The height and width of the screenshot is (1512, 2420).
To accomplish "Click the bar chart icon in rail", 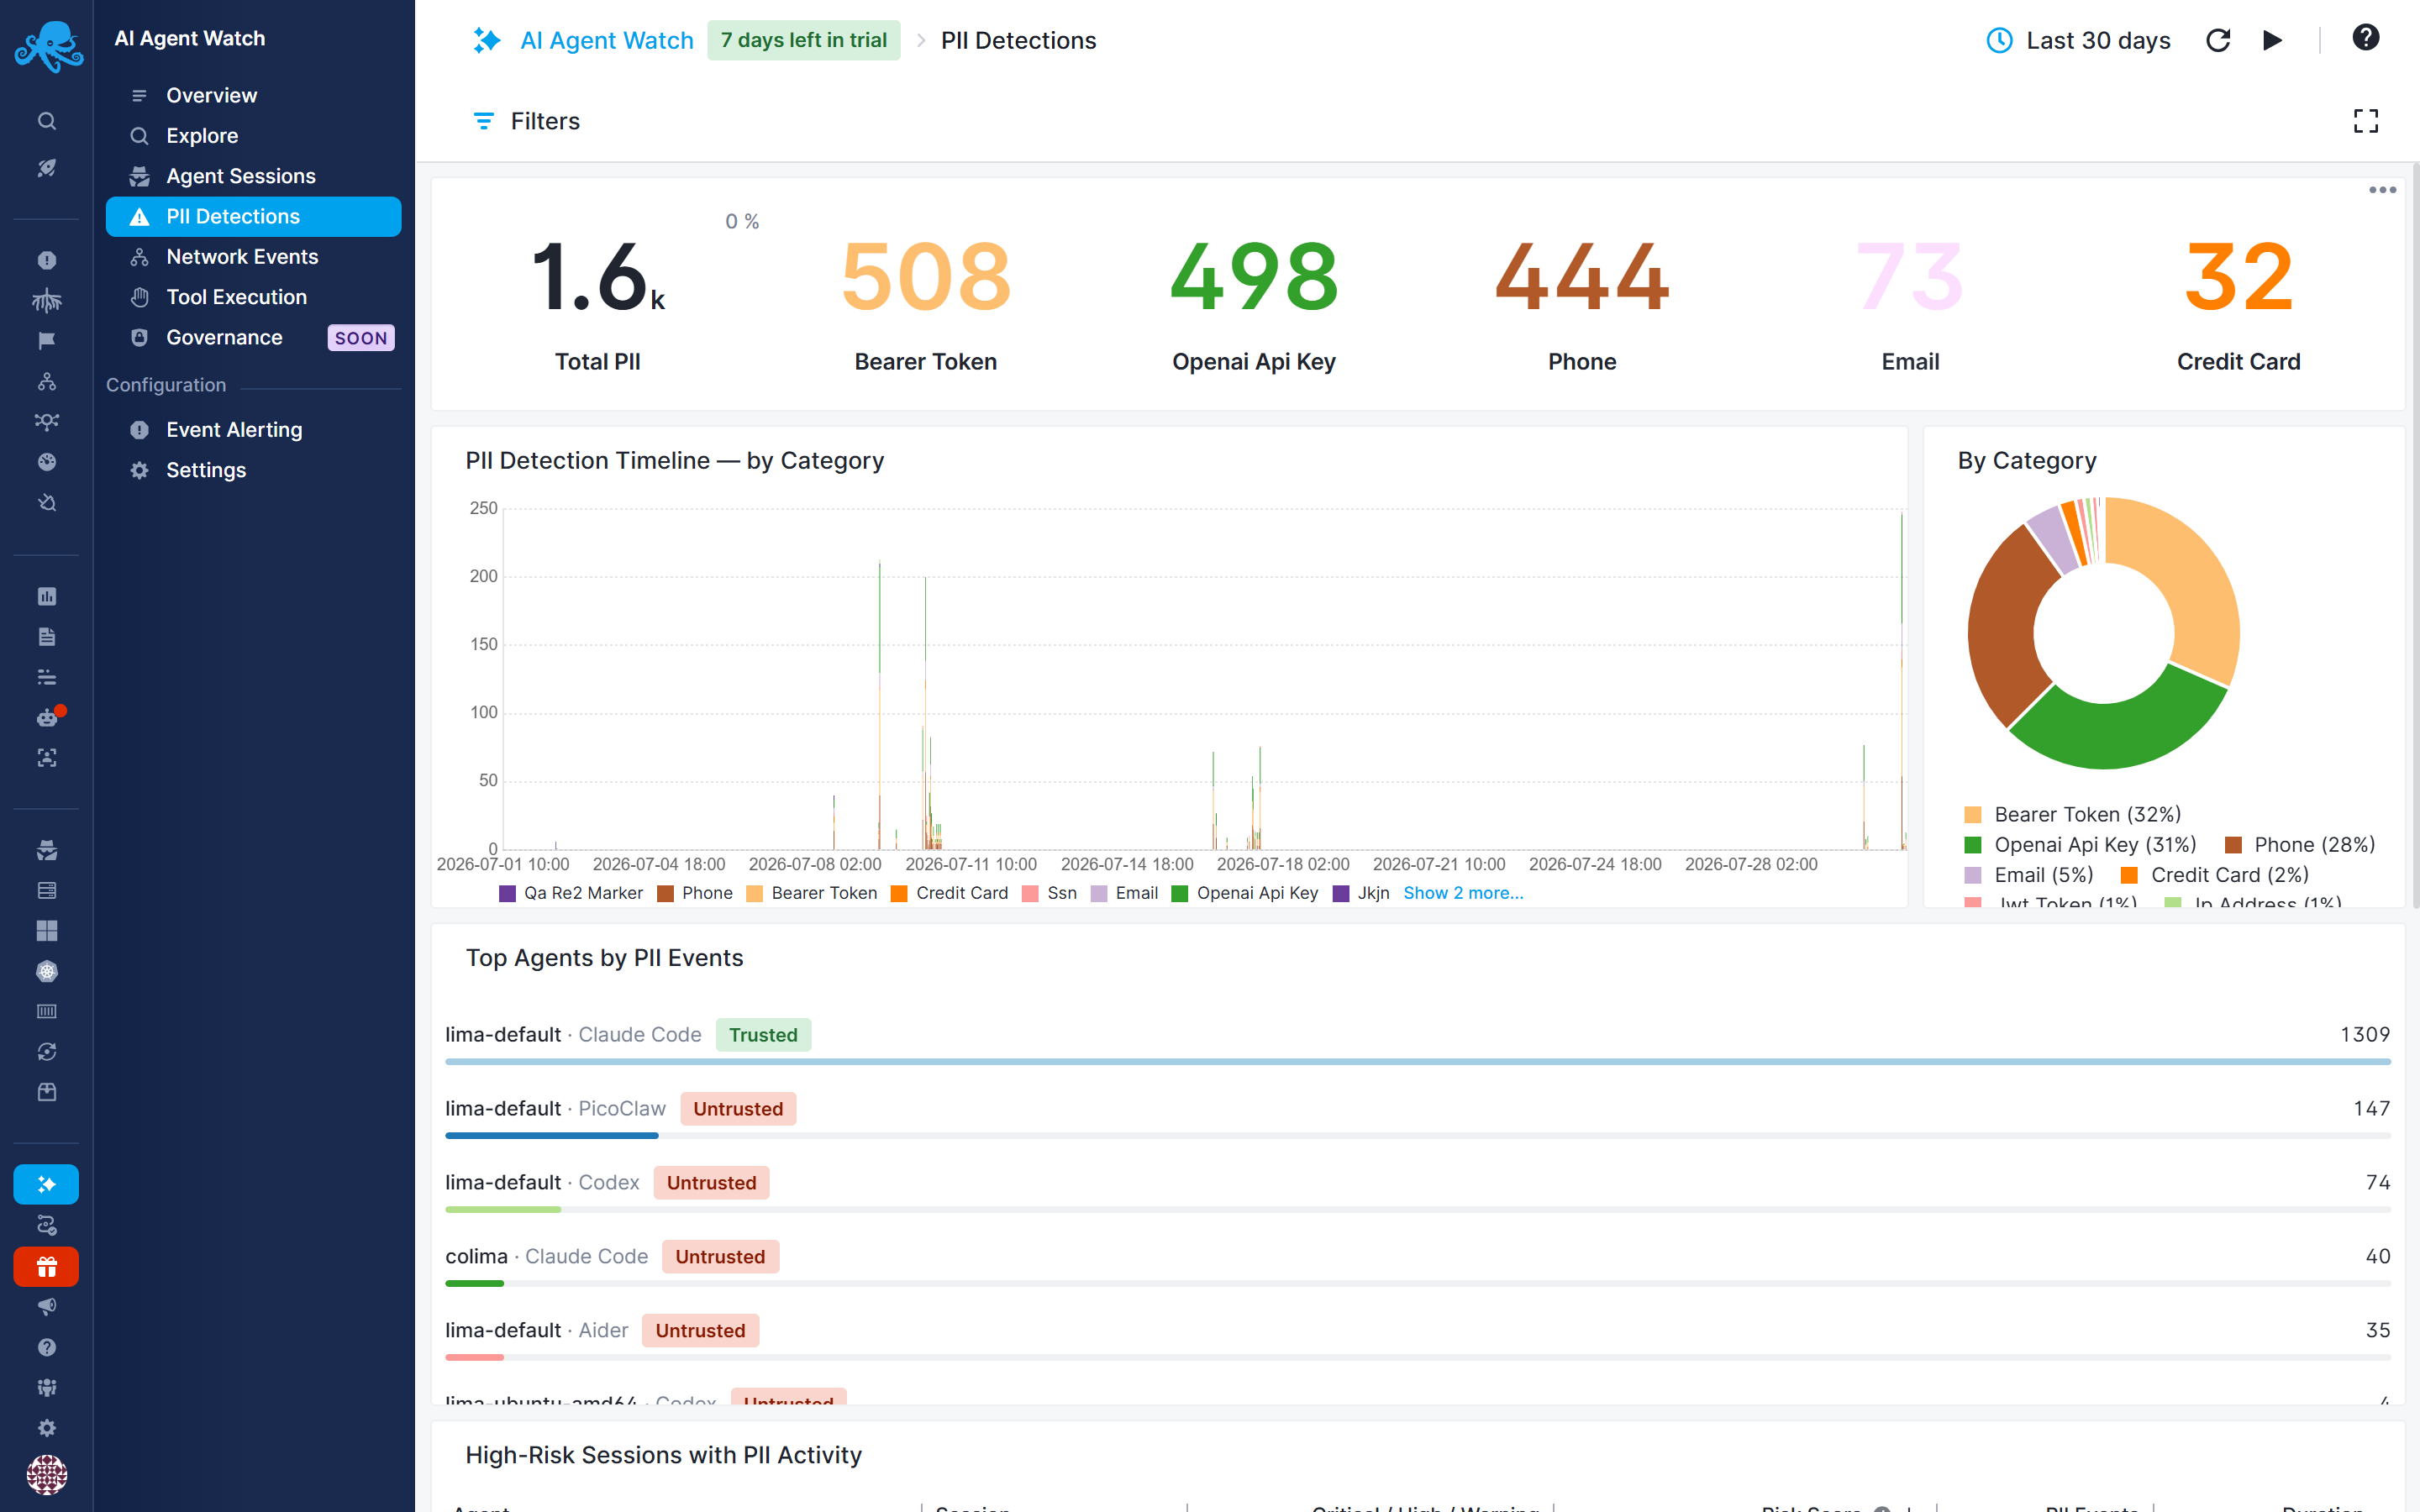I will tap(47, 596).
